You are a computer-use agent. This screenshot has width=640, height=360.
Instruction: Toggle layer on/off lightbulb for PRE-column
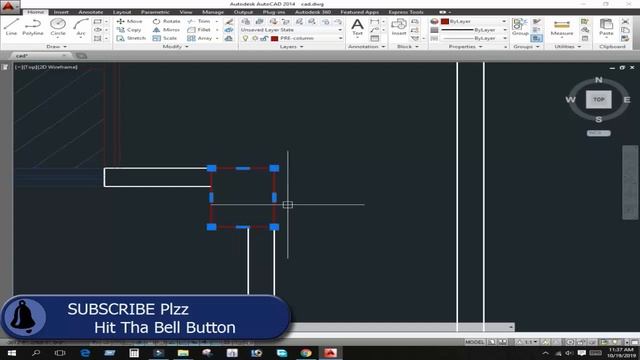[x=245, y=38]
